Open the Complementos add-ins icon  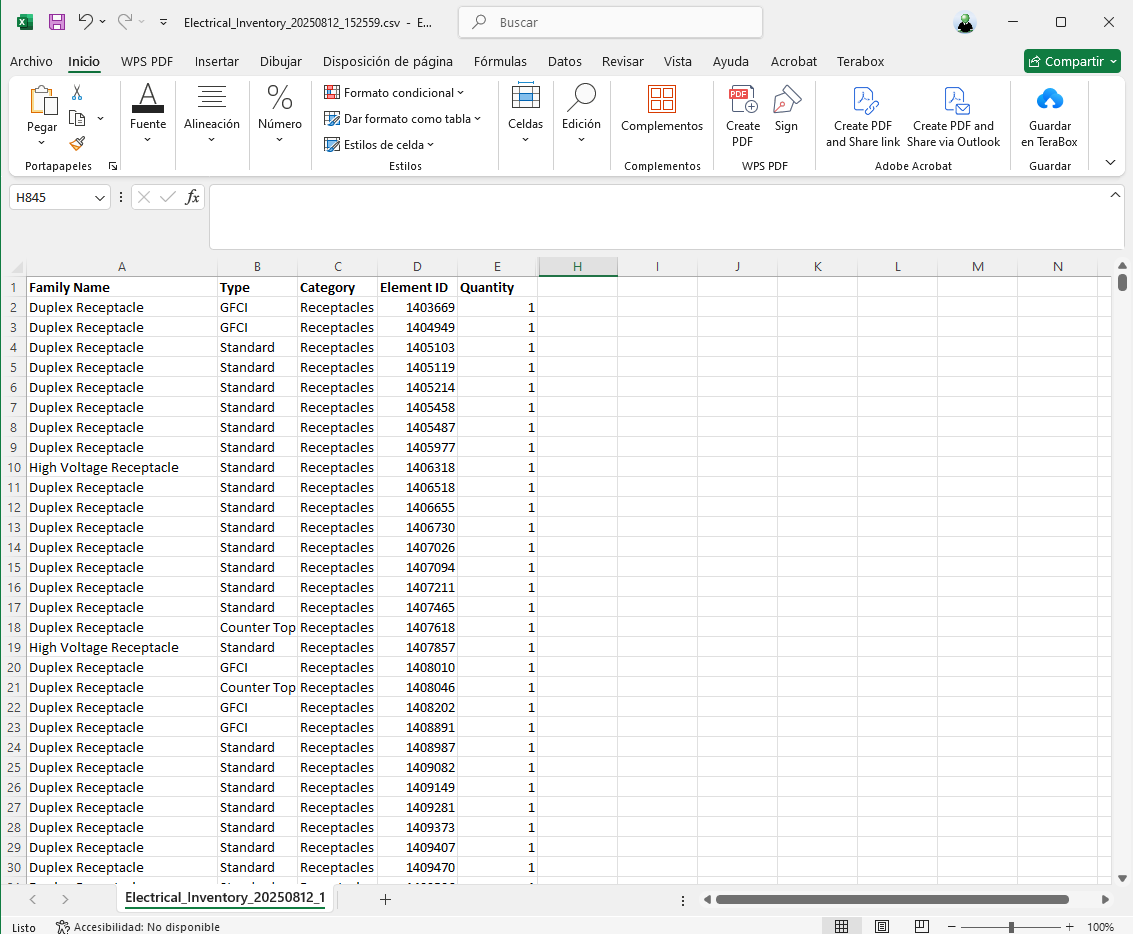[662, 100]
